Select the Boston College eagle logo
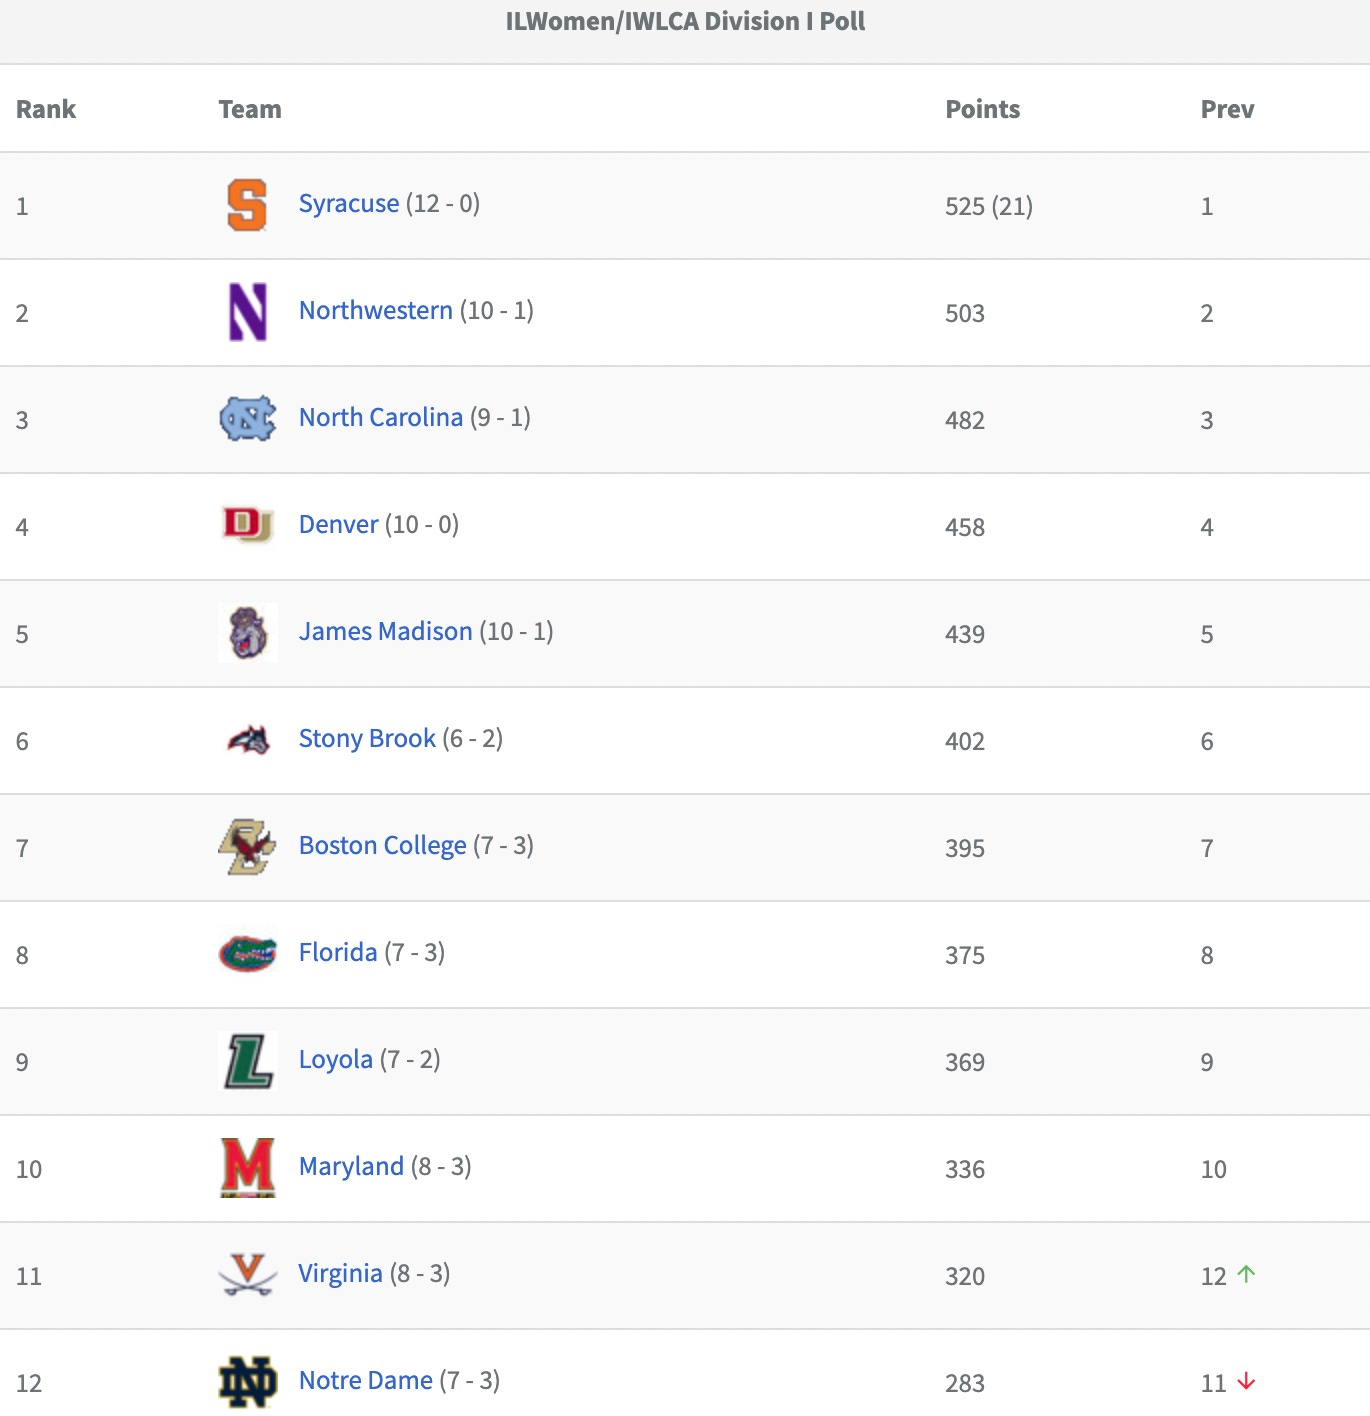 tap(247, 847)
